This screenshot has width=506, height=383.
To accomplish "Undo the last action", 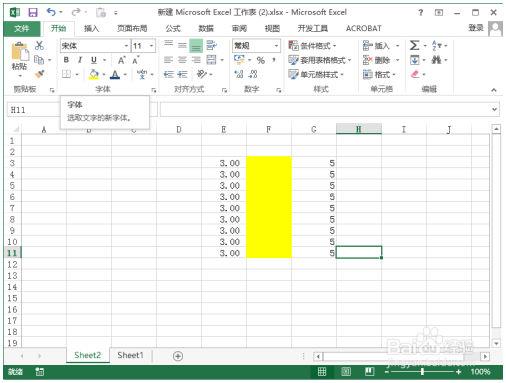I will tap(51, 12).
